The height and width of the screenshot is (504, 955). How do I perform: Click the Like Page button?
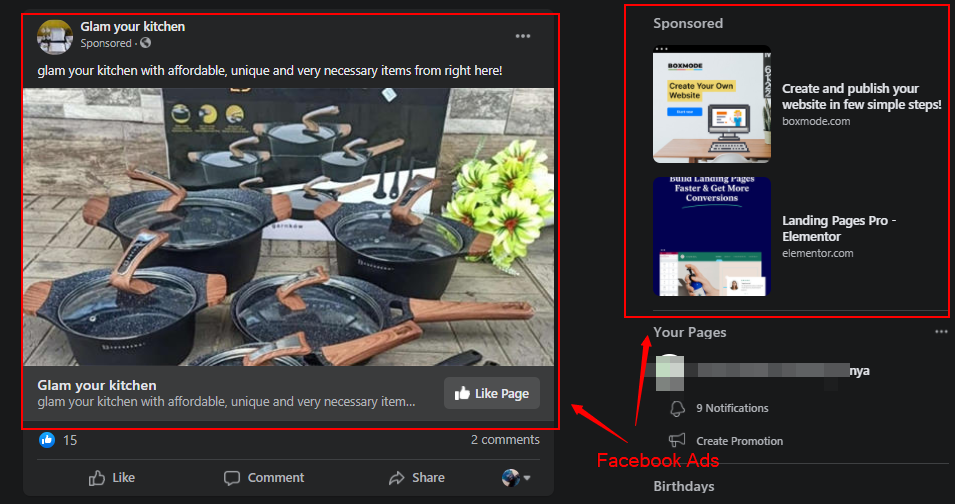click(492, 393)
